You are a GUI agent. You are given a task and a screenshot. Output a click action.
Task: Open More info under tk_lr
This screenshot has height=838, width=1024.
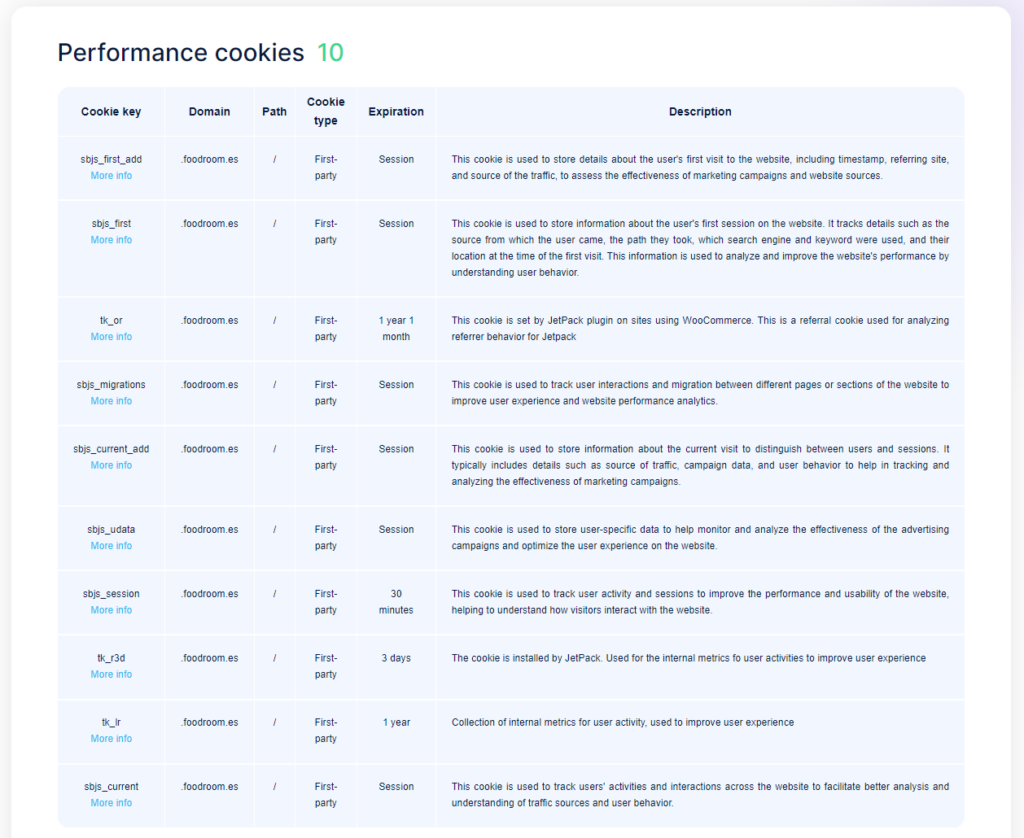111,739
